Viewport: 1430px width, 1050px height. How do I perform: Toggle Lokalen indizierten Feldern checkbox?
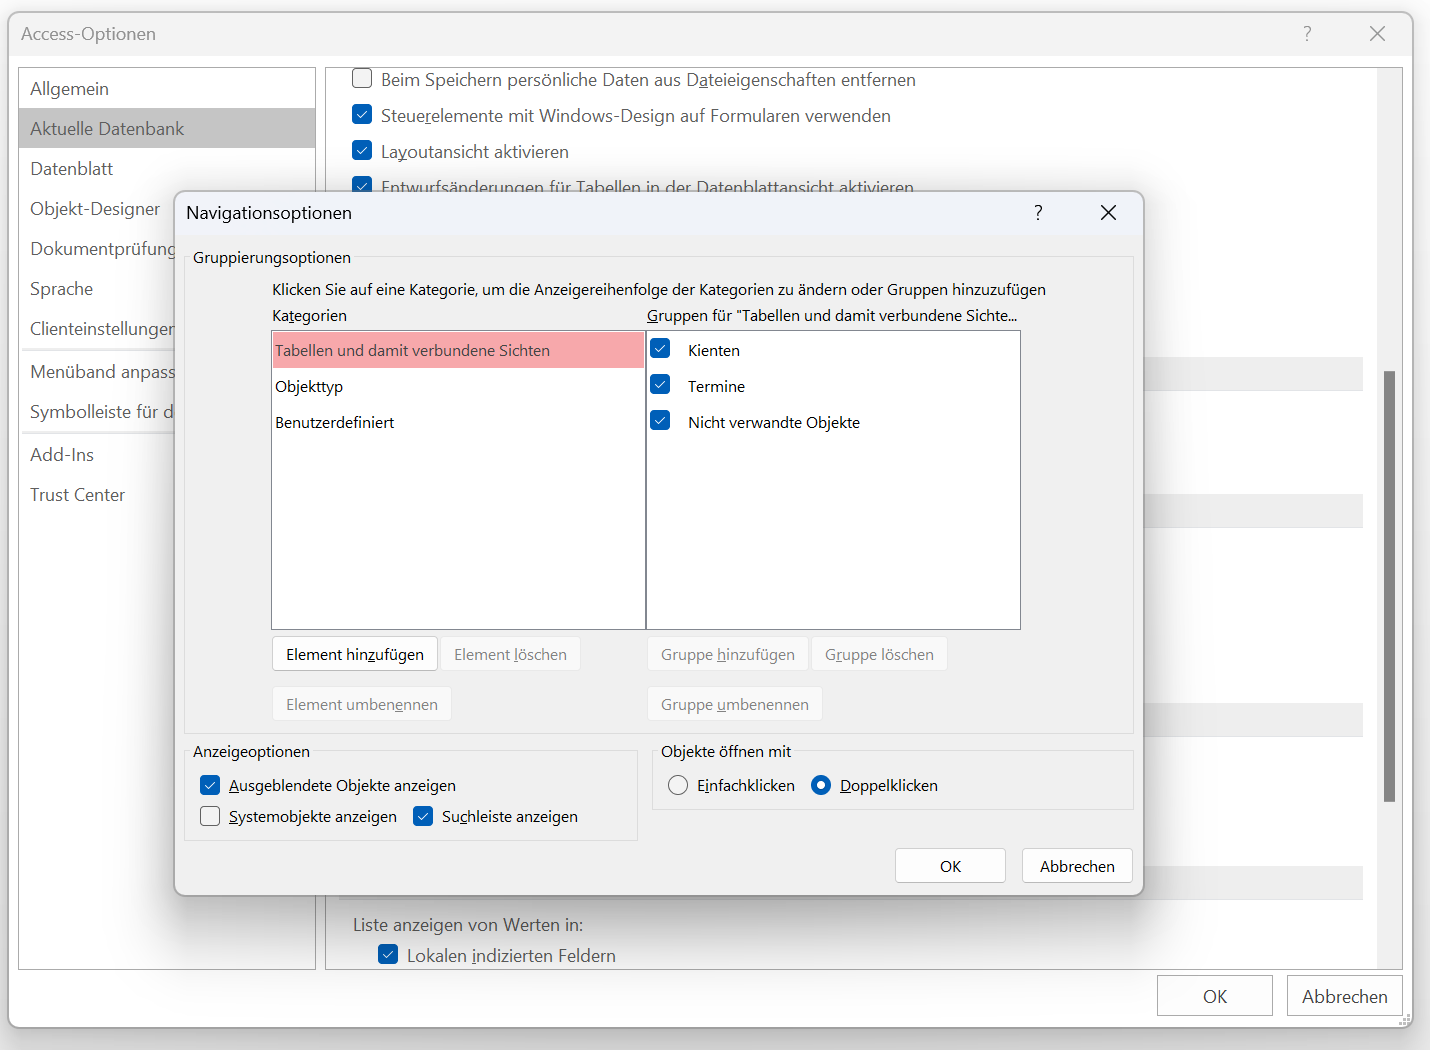click(x=388, y=954)
